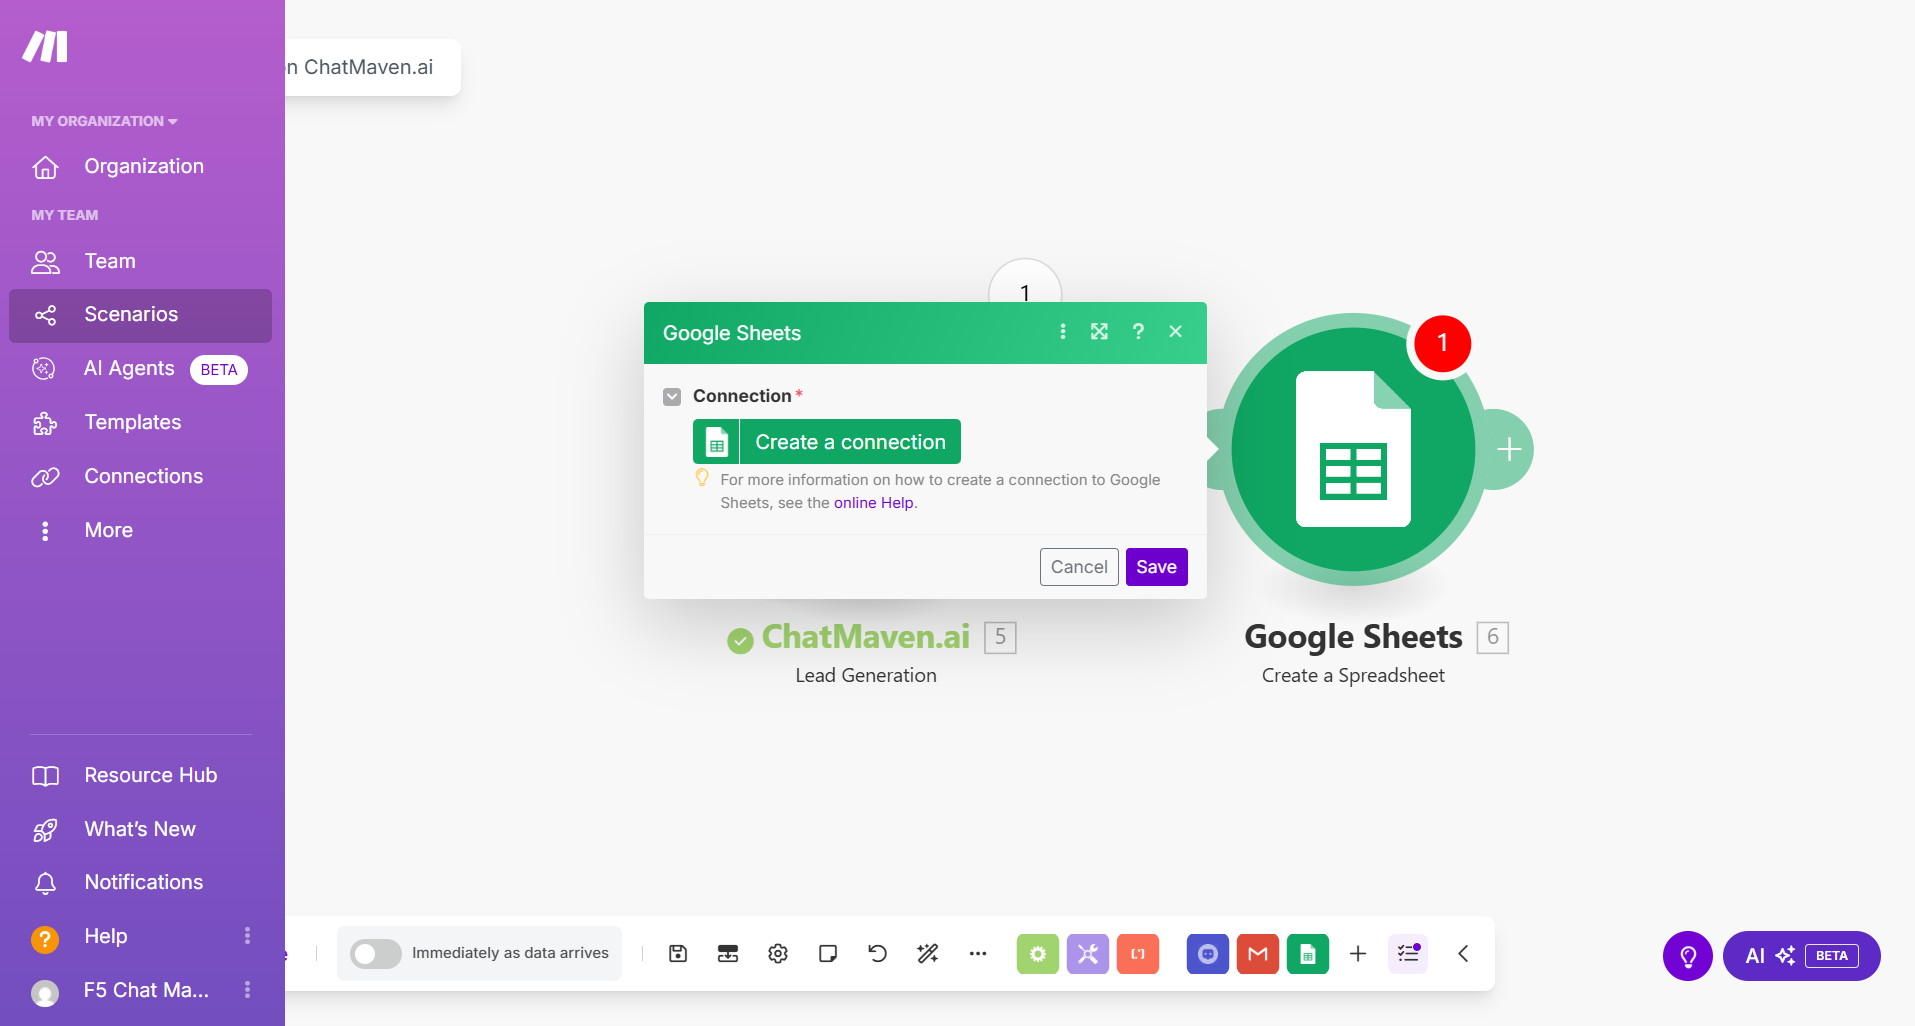This screenshot has height=1026, width=1915.
Task: Click the plus to add another module
Action: 1509,450
